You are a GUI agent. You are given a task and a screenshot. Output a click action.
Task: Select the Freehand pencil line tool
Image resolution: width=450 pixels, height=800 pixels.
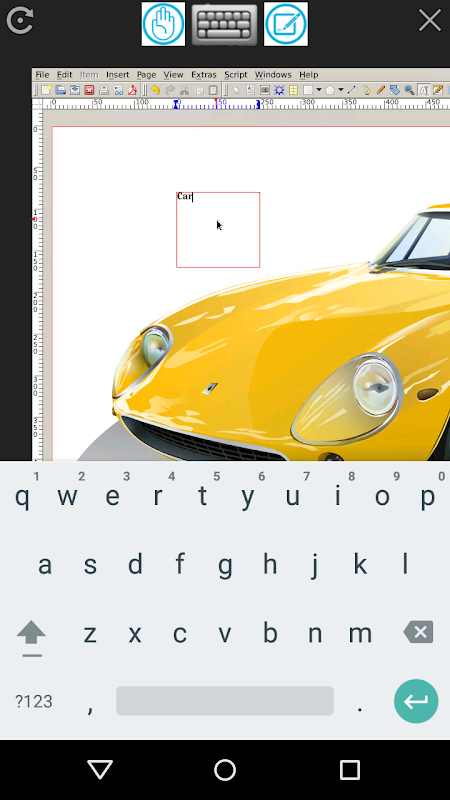[380, 90]
